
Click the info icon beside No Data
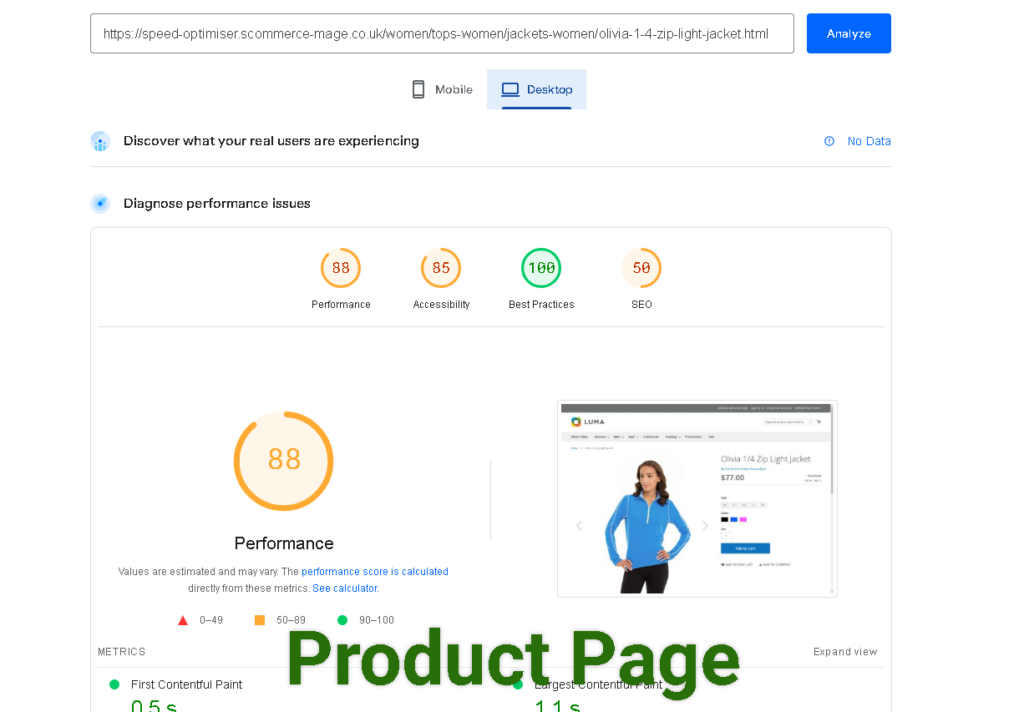[x=828, y=141]
